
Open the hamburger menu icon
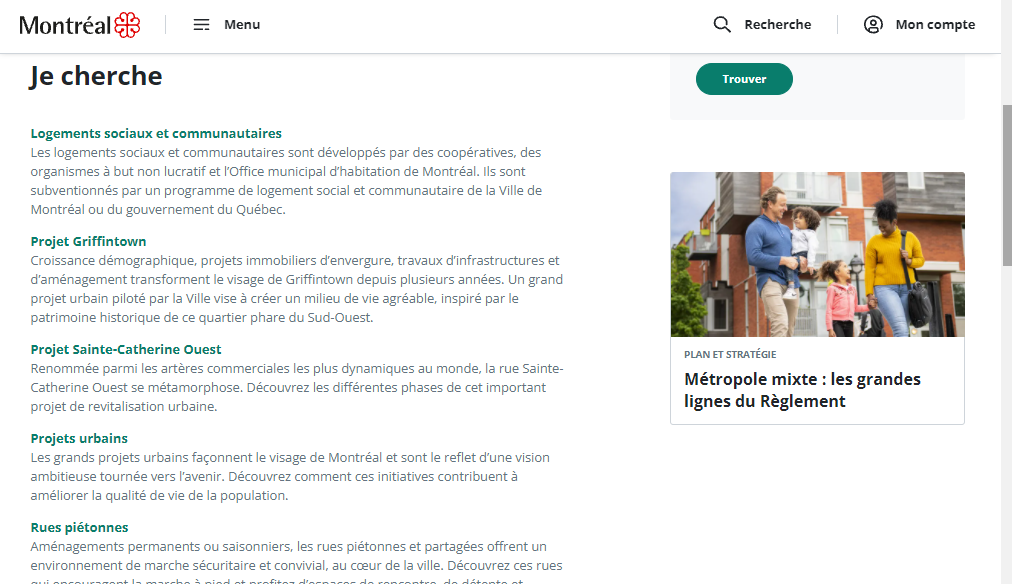201,25
